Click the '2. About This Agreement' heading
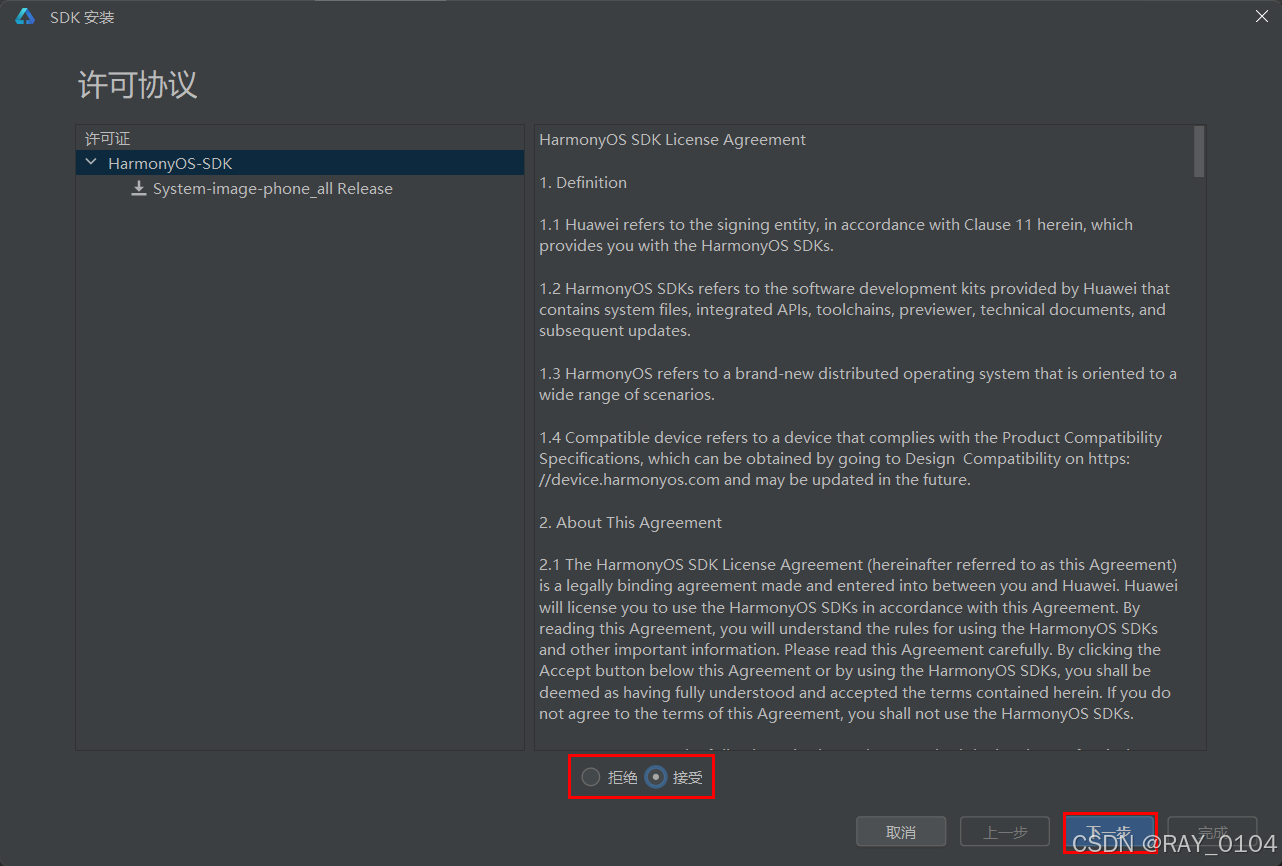This screenshot has width=1282, height=866. [x=630, y=522]
